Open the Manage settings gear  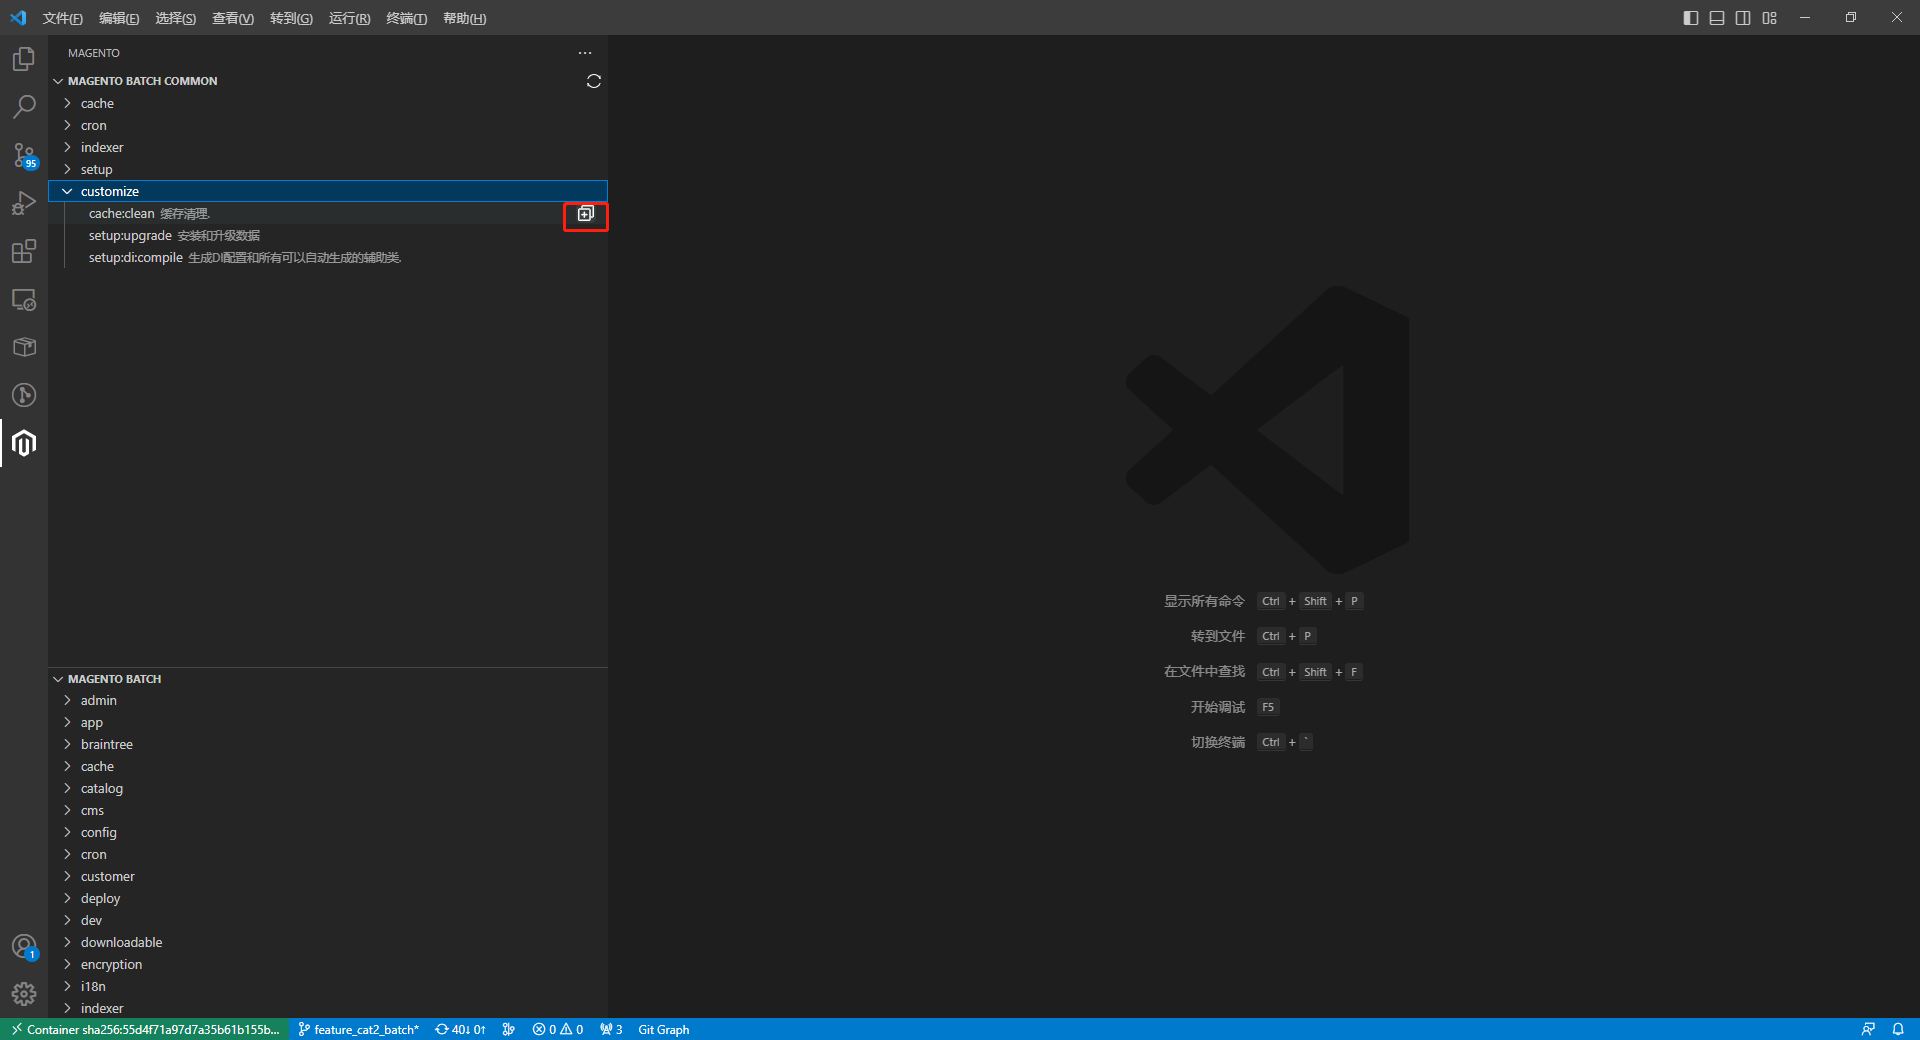point(24,994)
